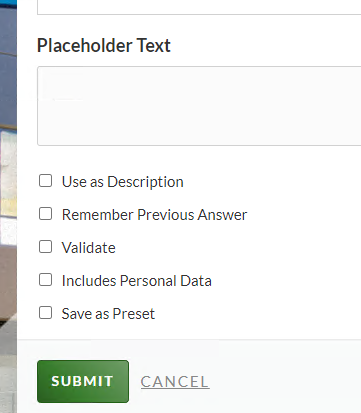This screenshot has width=361, height=413.
Task: Submit the form with green SUBMIT button
Action: [x=83, y=381]
